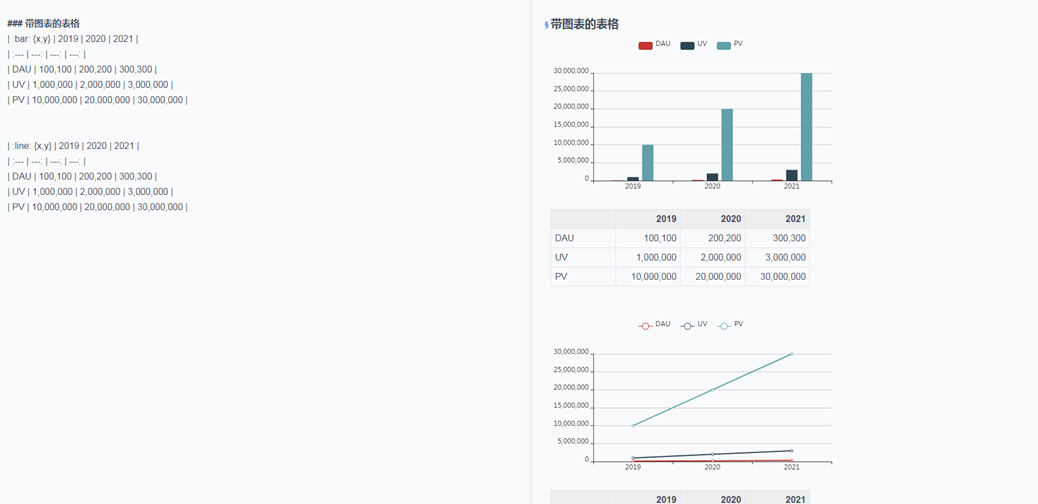
Task: Click the PV bar for 2020 in bar chart
Action: (x=727, y=145)
